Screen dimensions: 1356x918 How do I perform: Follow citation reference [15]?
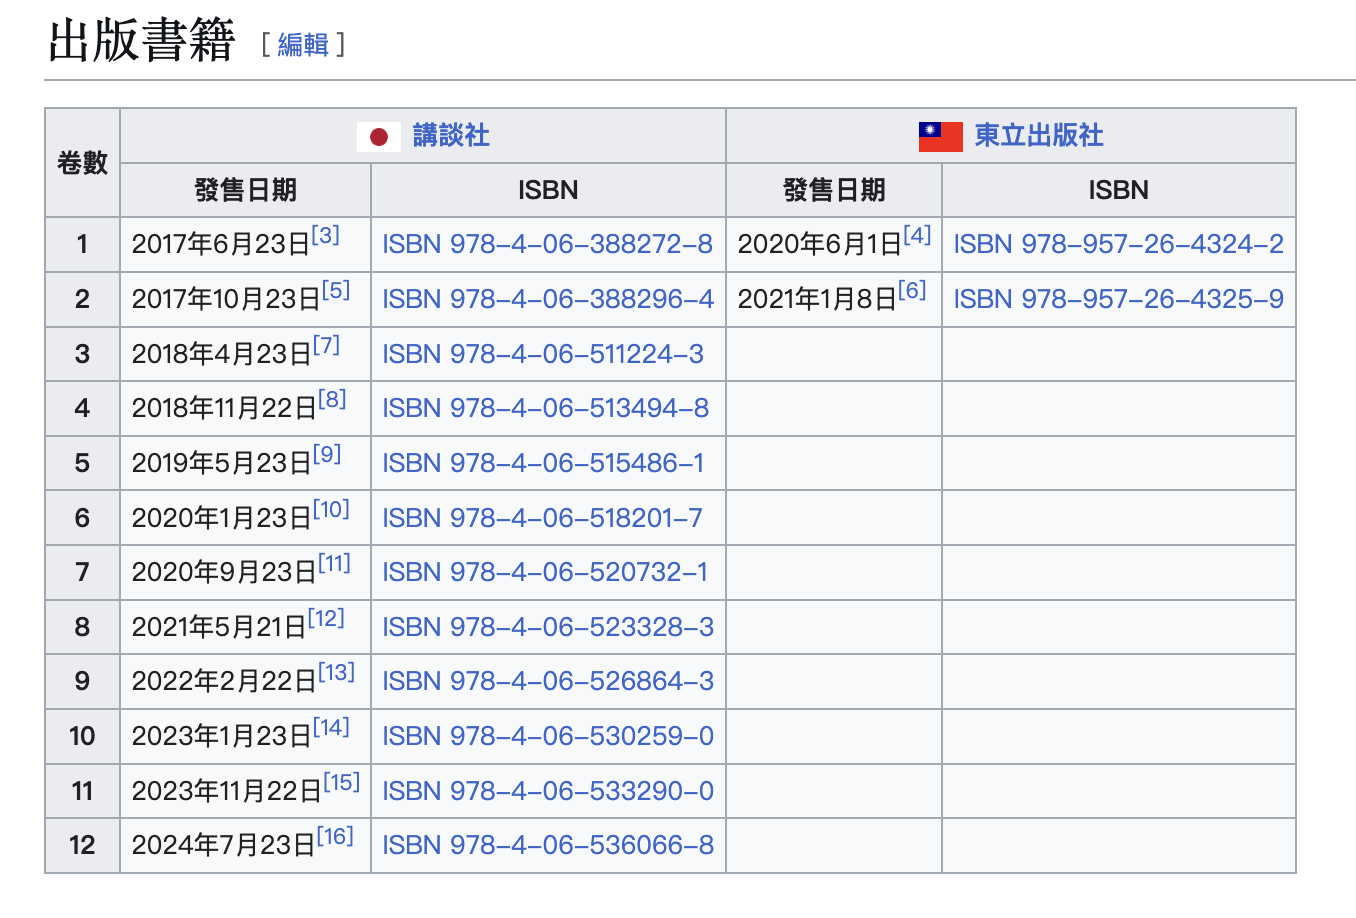(x=342, y=783)
